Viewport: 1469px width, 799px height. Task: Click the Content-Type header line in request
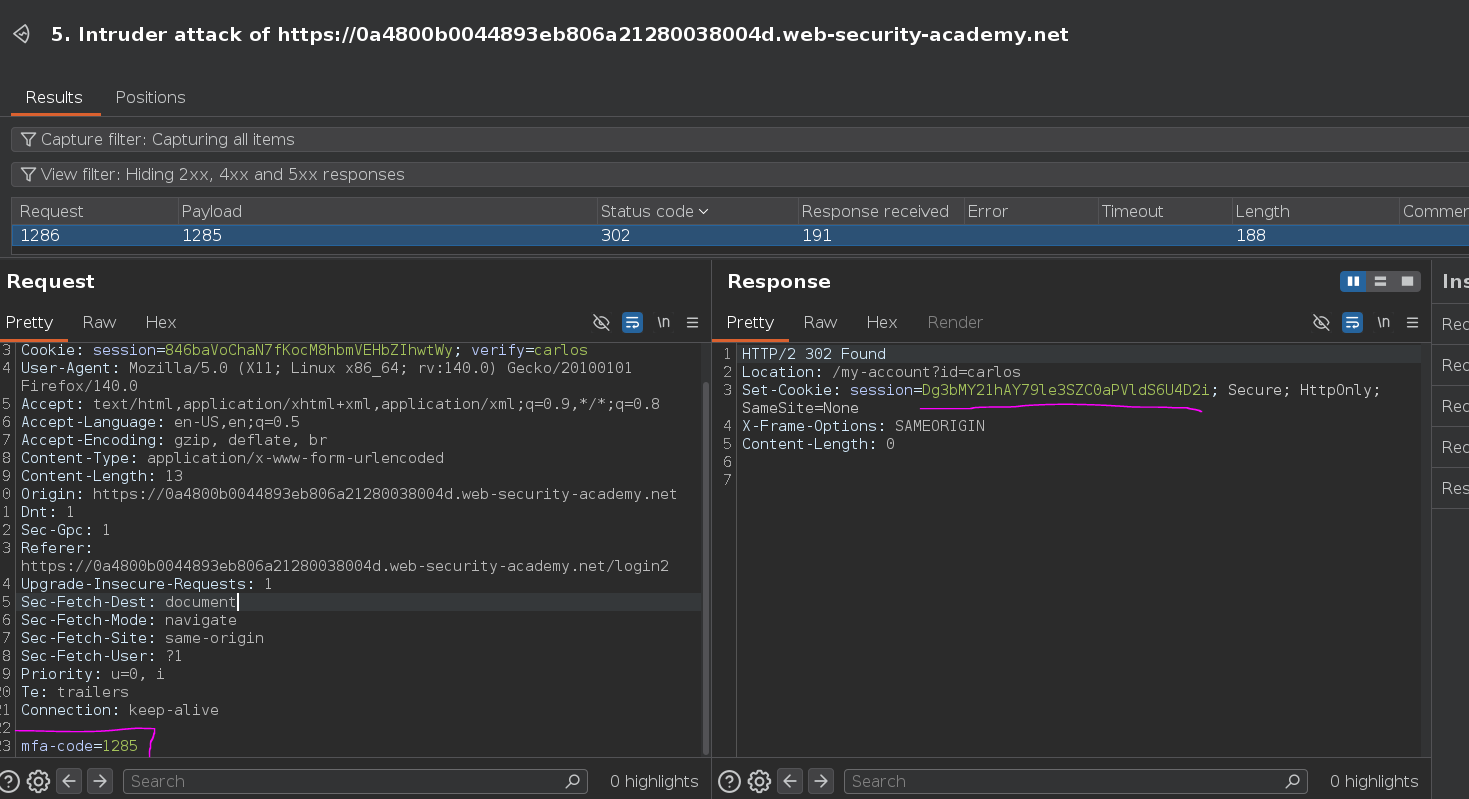point(232,458)
